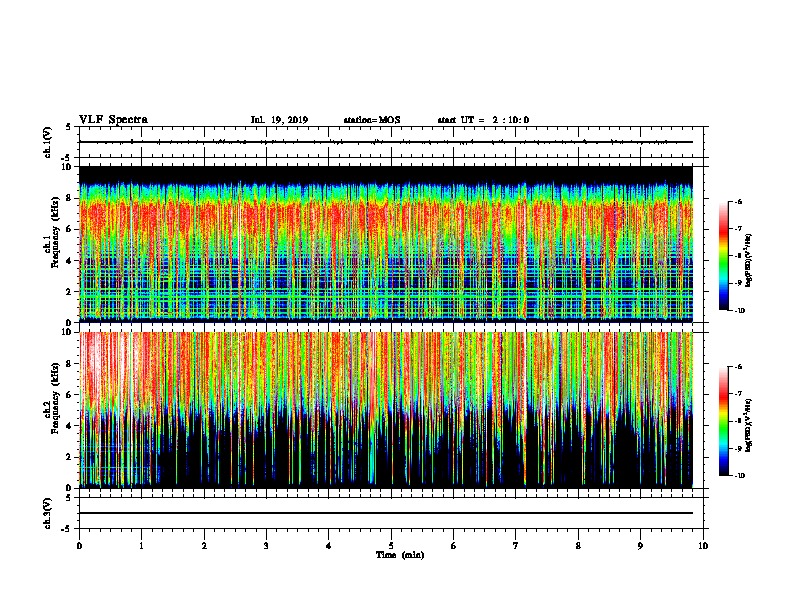This screenshot has height=612, width=792.
Task: Click the ch.1 colorbar log(PSD) unit label
Action: point(749,261)
